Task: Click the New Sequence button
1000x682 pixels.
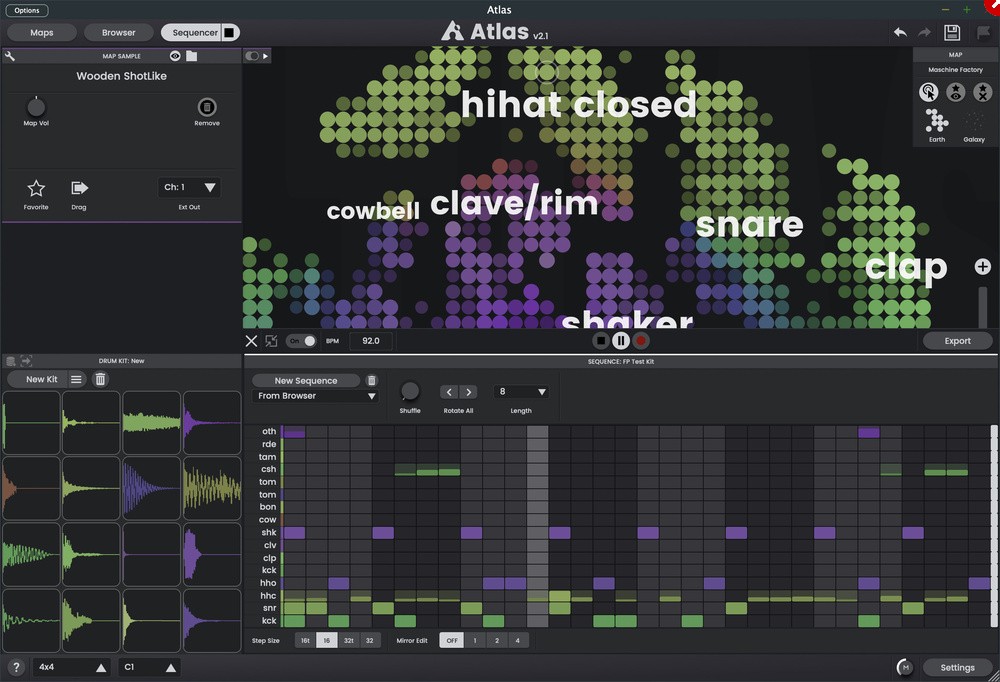Action: click(x=306, y=380)
